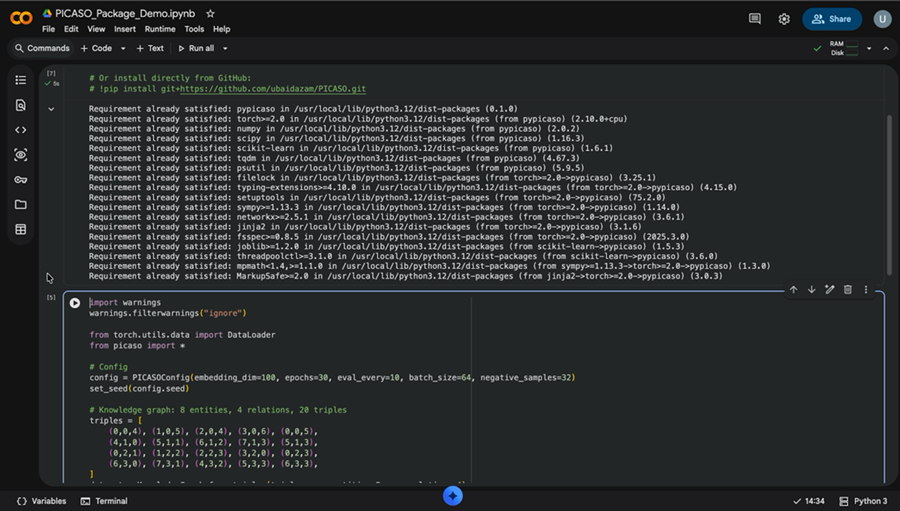Add a new Code cell
The width and height of the screenshot is (900, 511).
tap(96, 48)
